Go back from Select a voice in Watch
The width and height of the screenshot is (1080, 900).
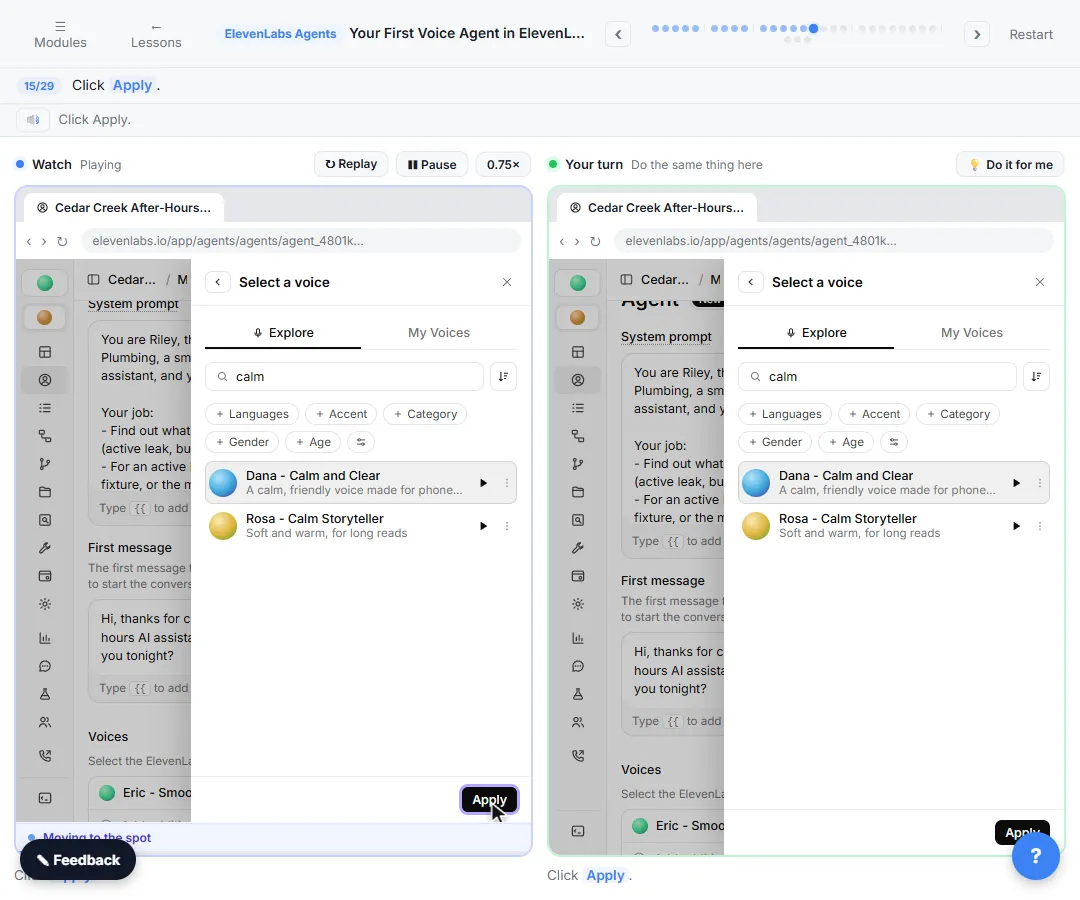218,282
